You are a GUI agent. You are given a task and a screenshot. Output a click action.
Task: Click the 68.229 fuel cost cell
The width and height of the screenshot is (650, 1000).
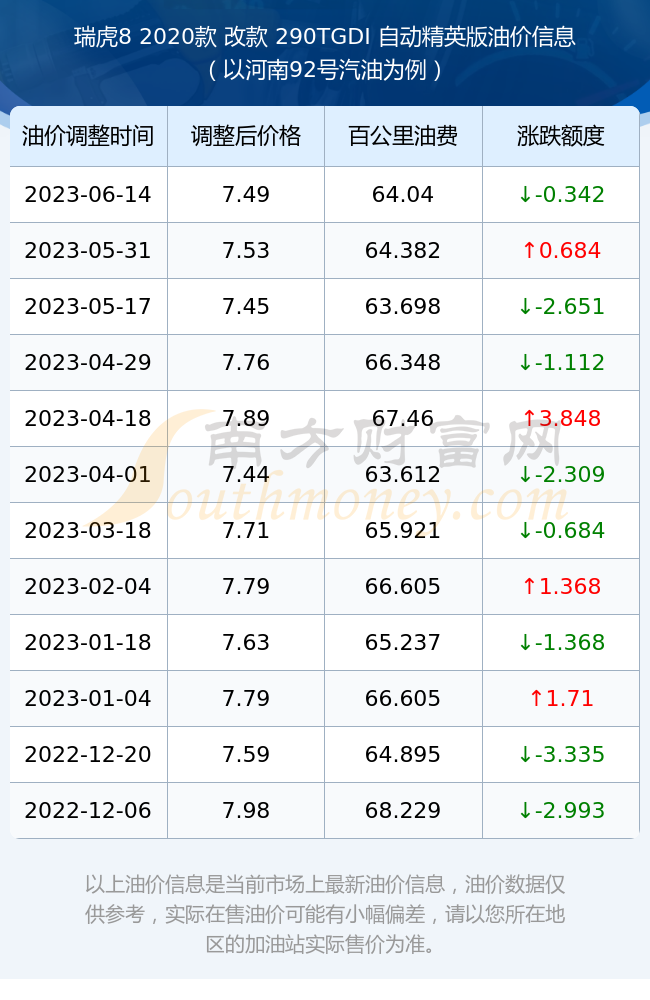(403, 811)
